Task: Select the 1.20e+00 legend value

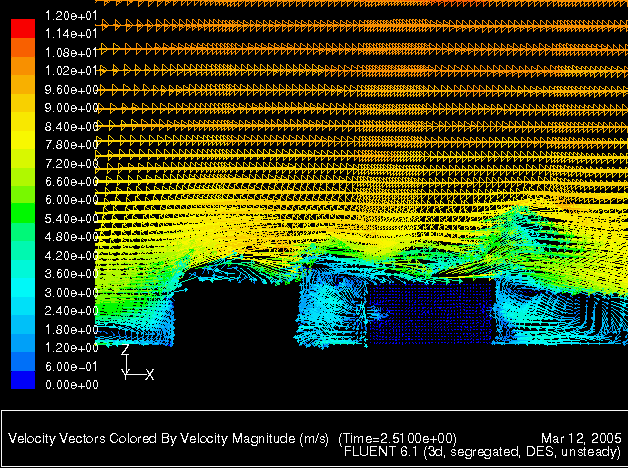Action: [71, 347]
